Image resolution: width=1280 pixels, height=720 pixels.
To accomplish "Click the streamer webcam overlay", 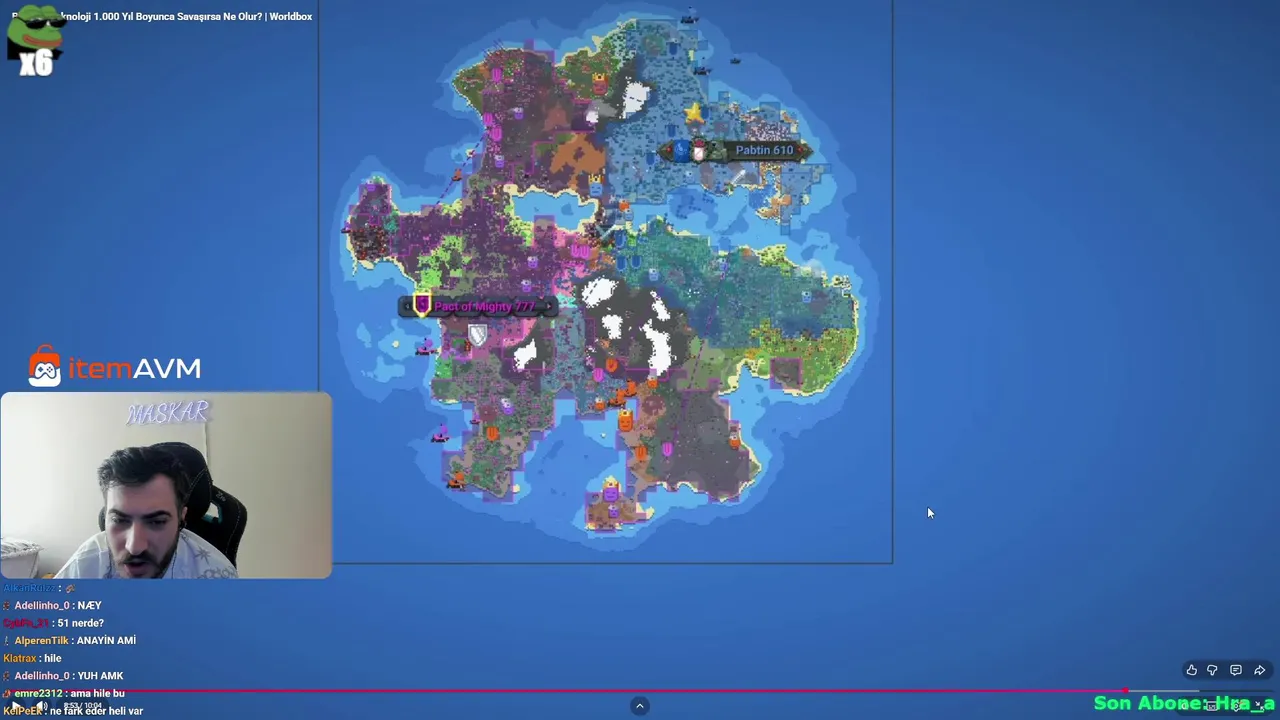I will coord(166,485).
